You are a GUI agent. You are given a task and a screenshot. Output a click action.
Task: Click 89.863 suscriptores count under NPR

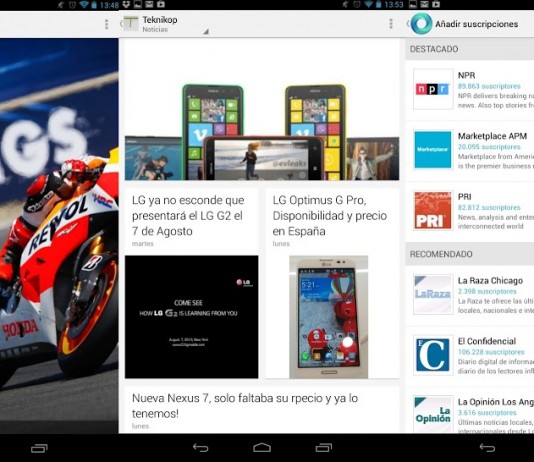click(489, 86)
